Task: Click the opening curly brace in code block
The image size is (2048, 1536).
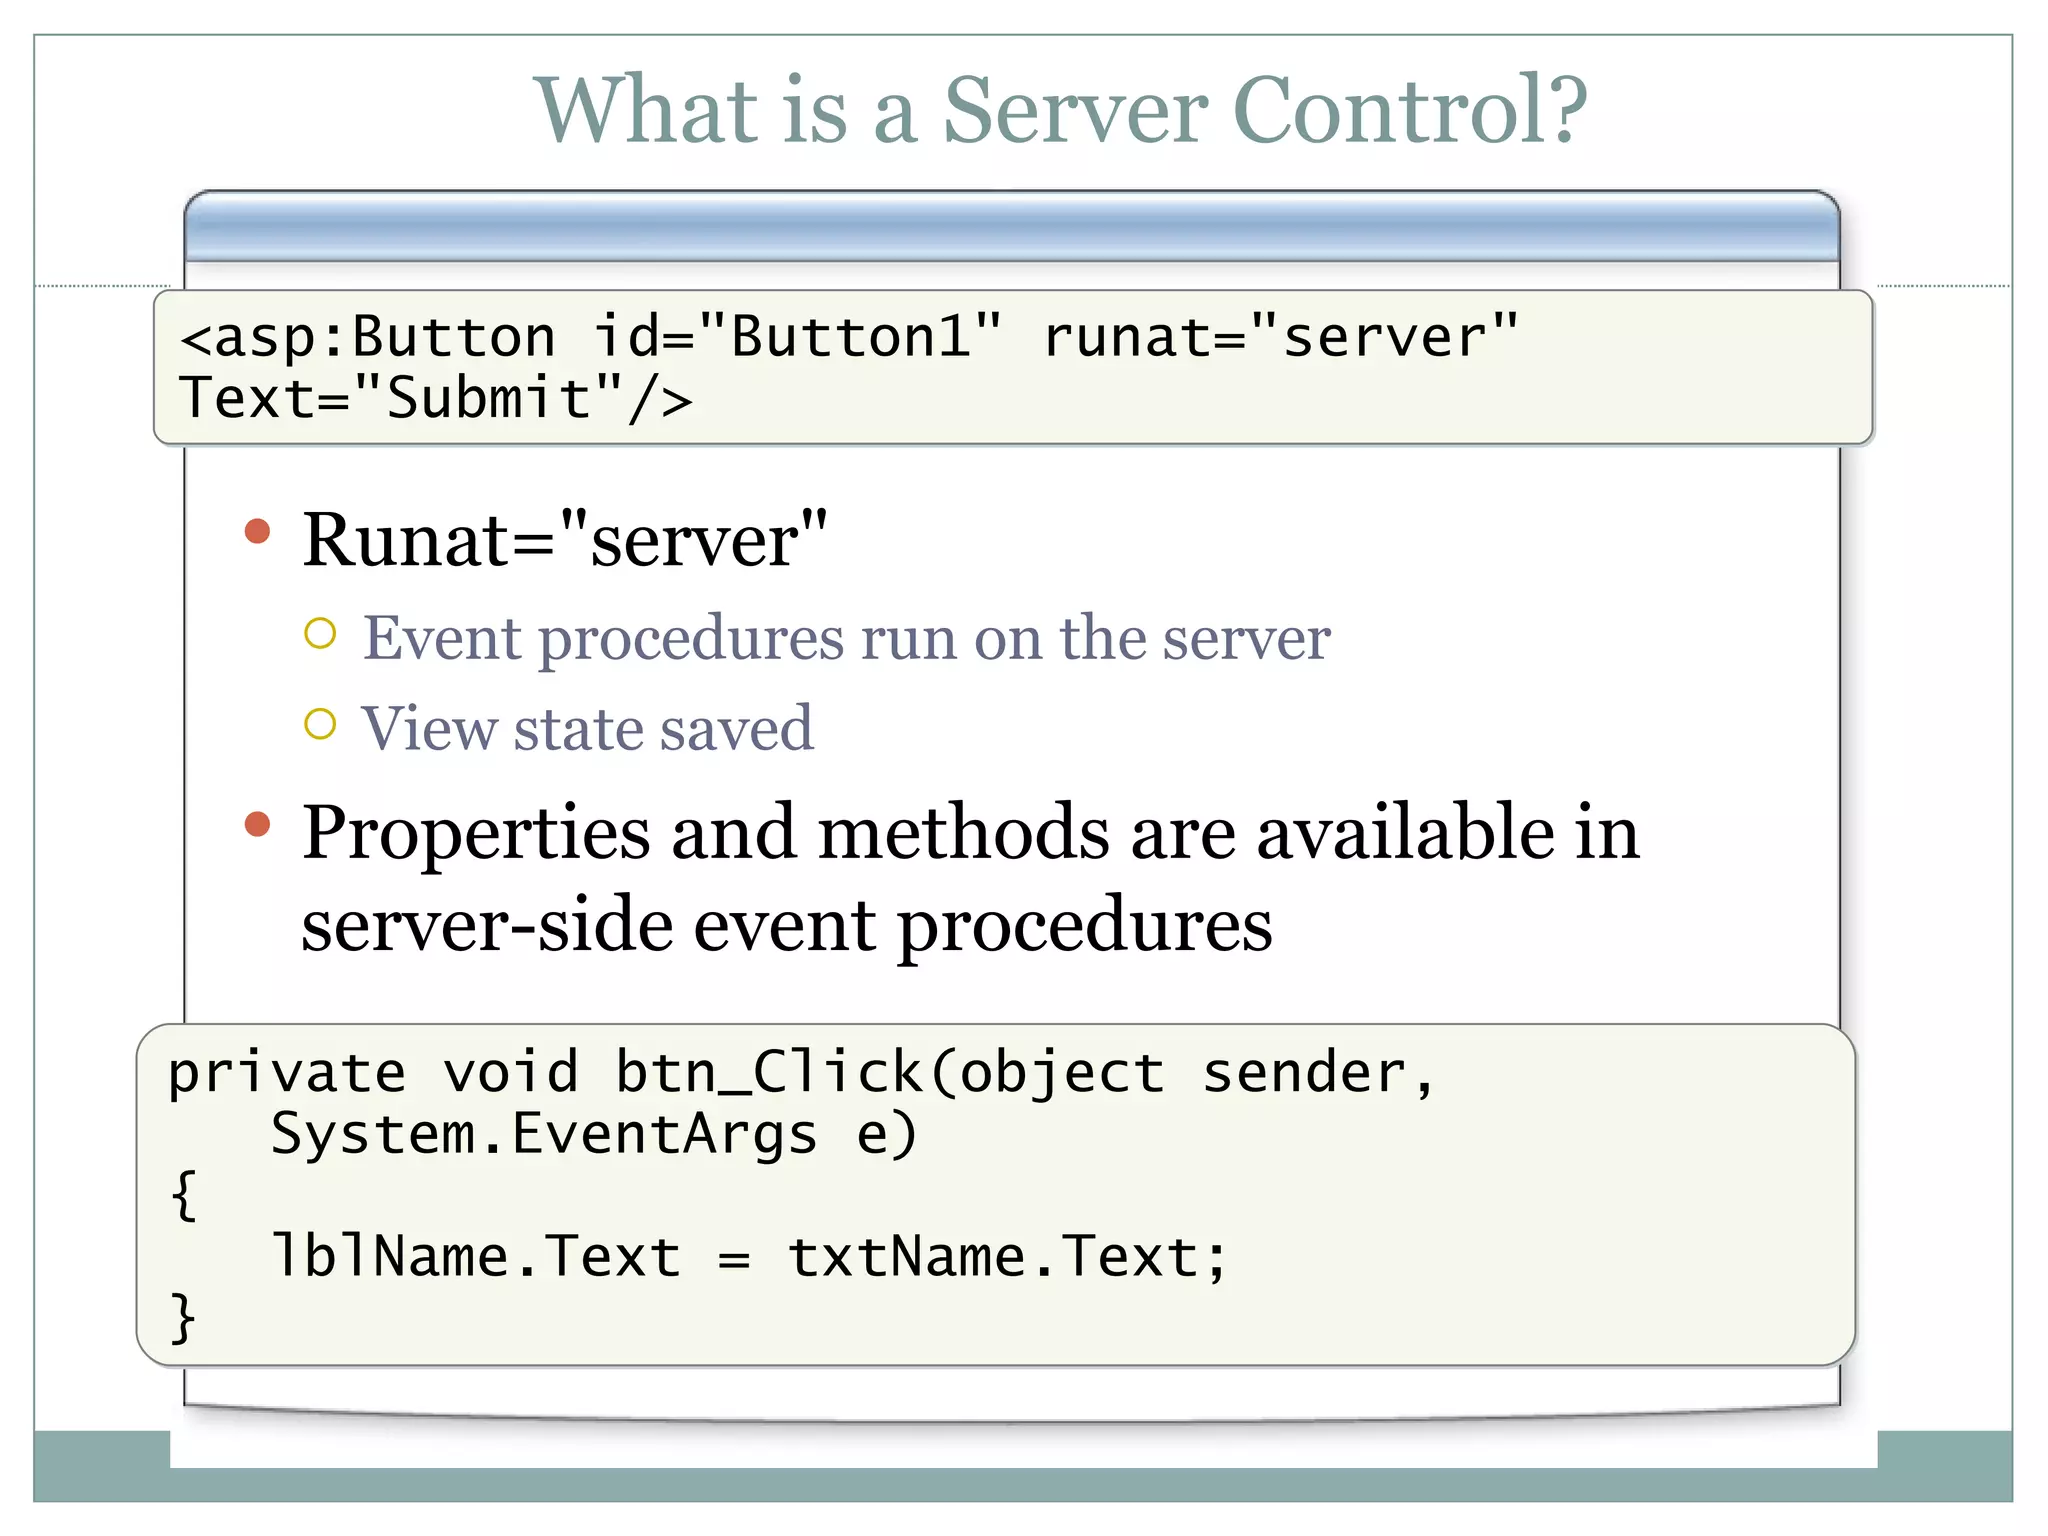Action: [x=184, y=1195]
